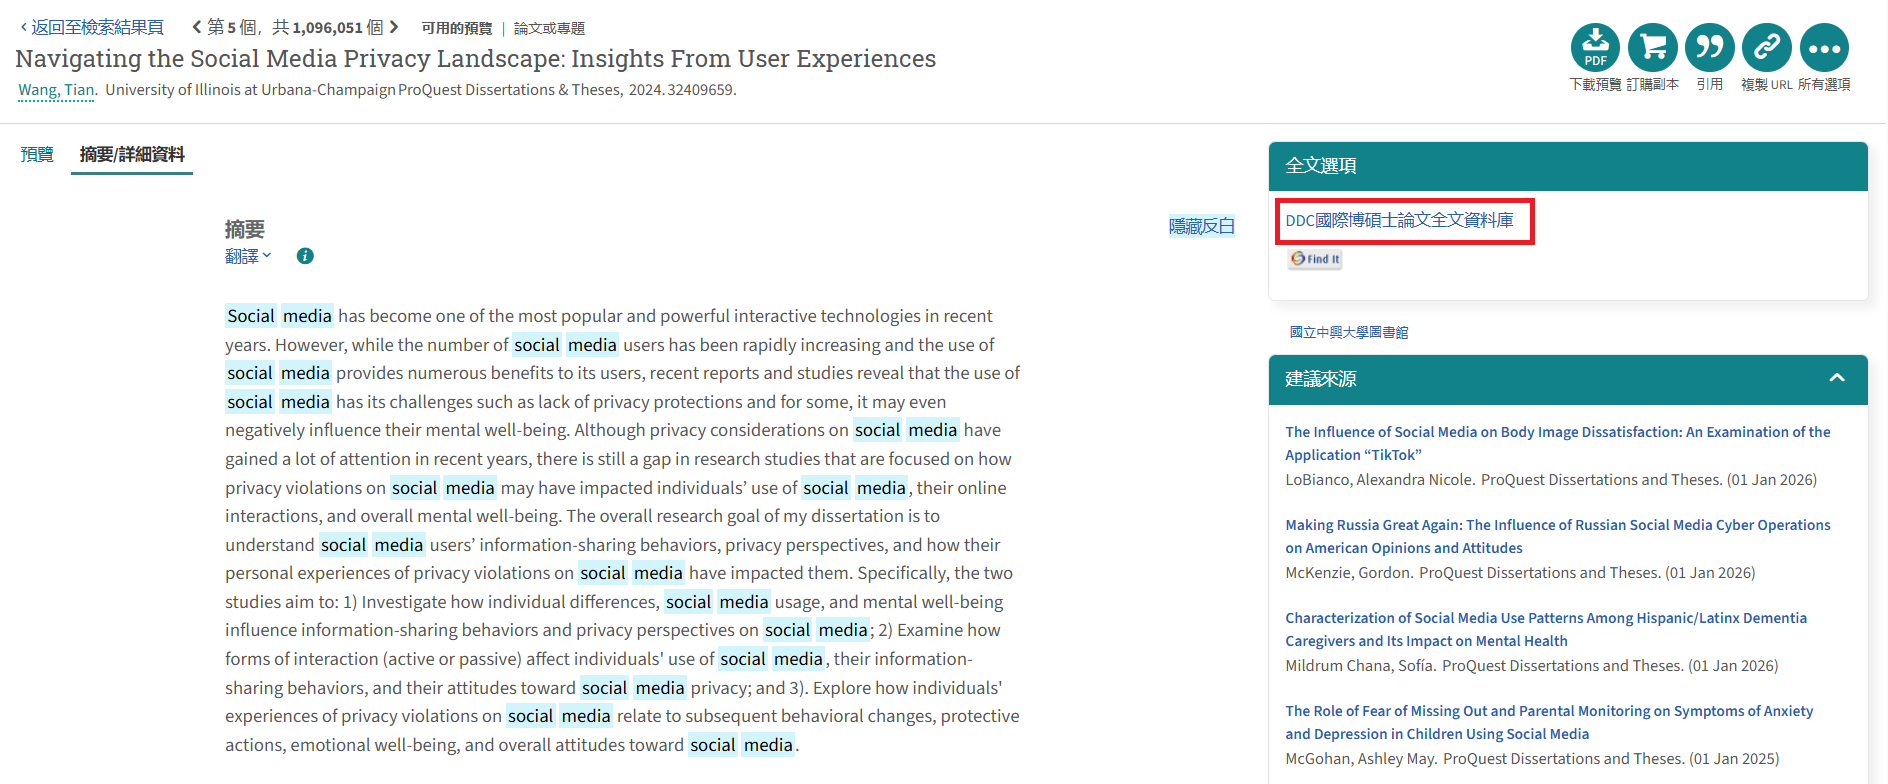Click the Find It button

[1315, 259]
